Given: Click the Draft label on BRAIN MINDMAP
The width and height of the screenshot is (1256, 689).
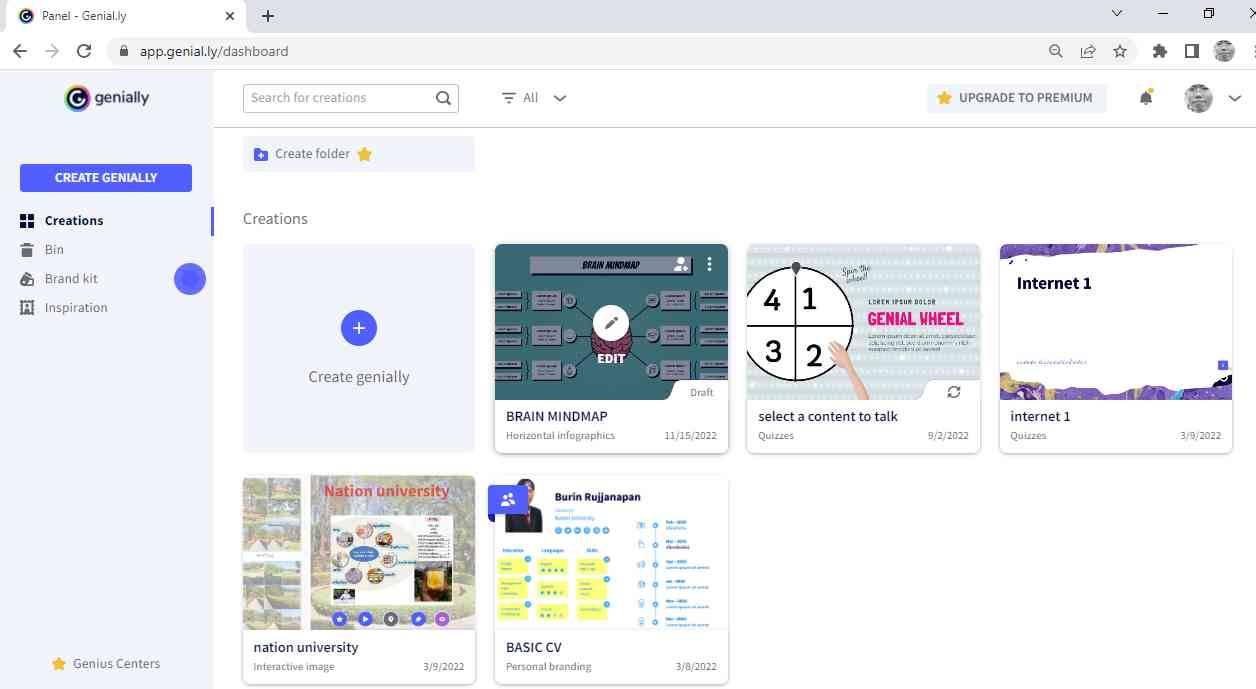Looking at the screenshot, I should (x=702, y=392).
